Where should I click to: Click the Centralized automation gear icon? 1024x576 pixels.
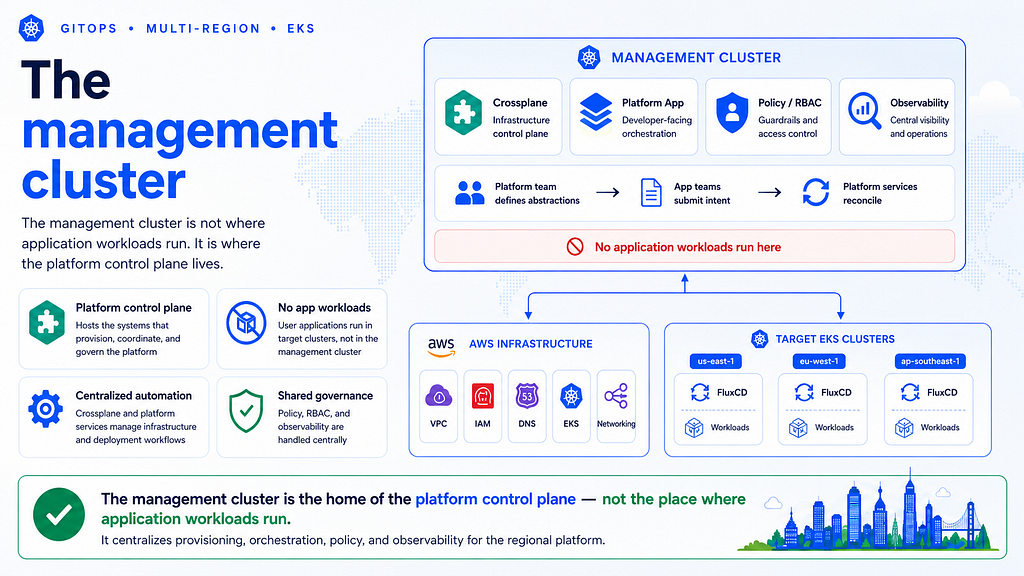point(46,409)
